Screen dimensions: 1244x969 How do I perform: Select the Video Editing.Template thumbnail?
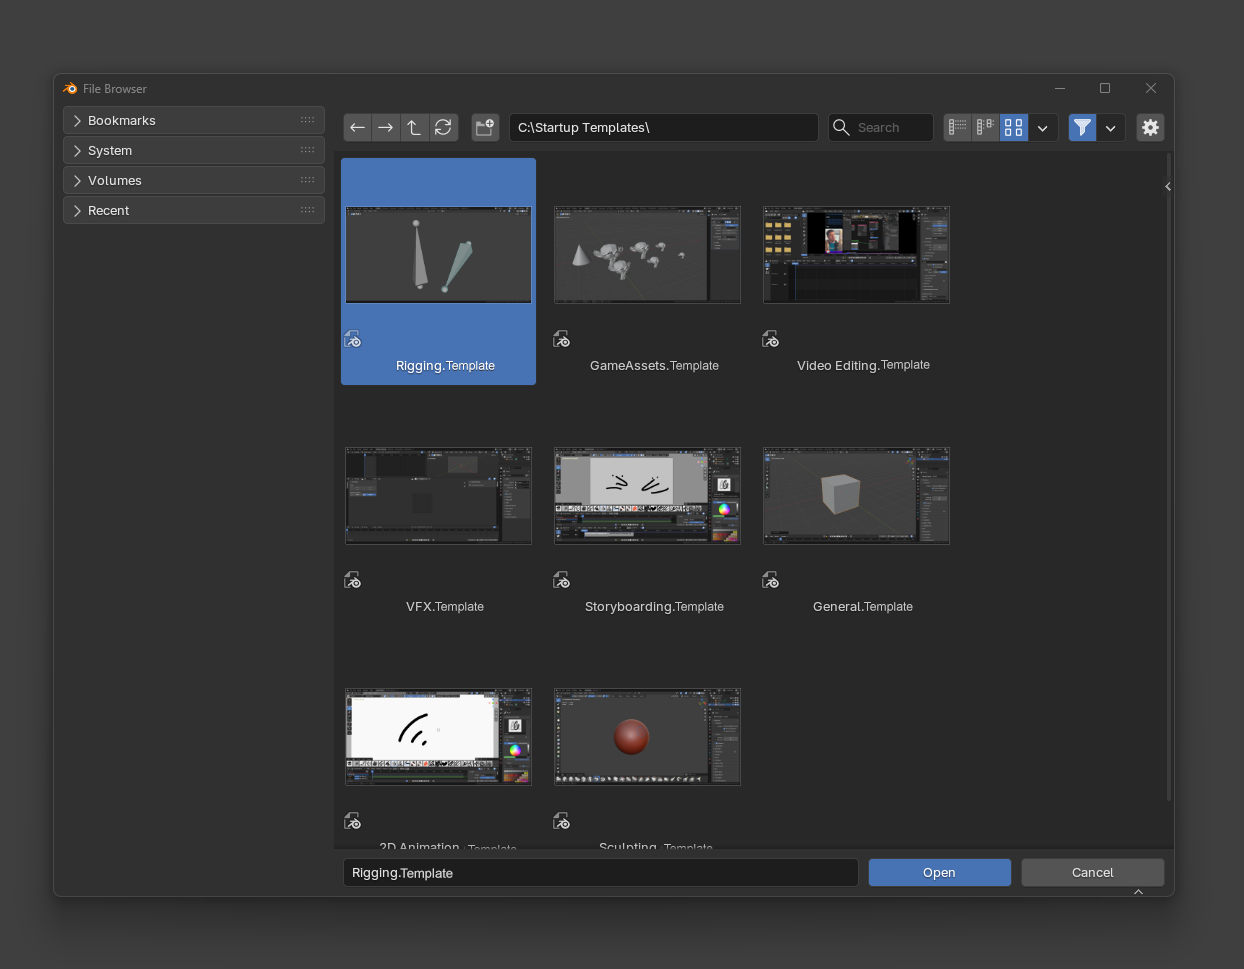tap(856, 255)
